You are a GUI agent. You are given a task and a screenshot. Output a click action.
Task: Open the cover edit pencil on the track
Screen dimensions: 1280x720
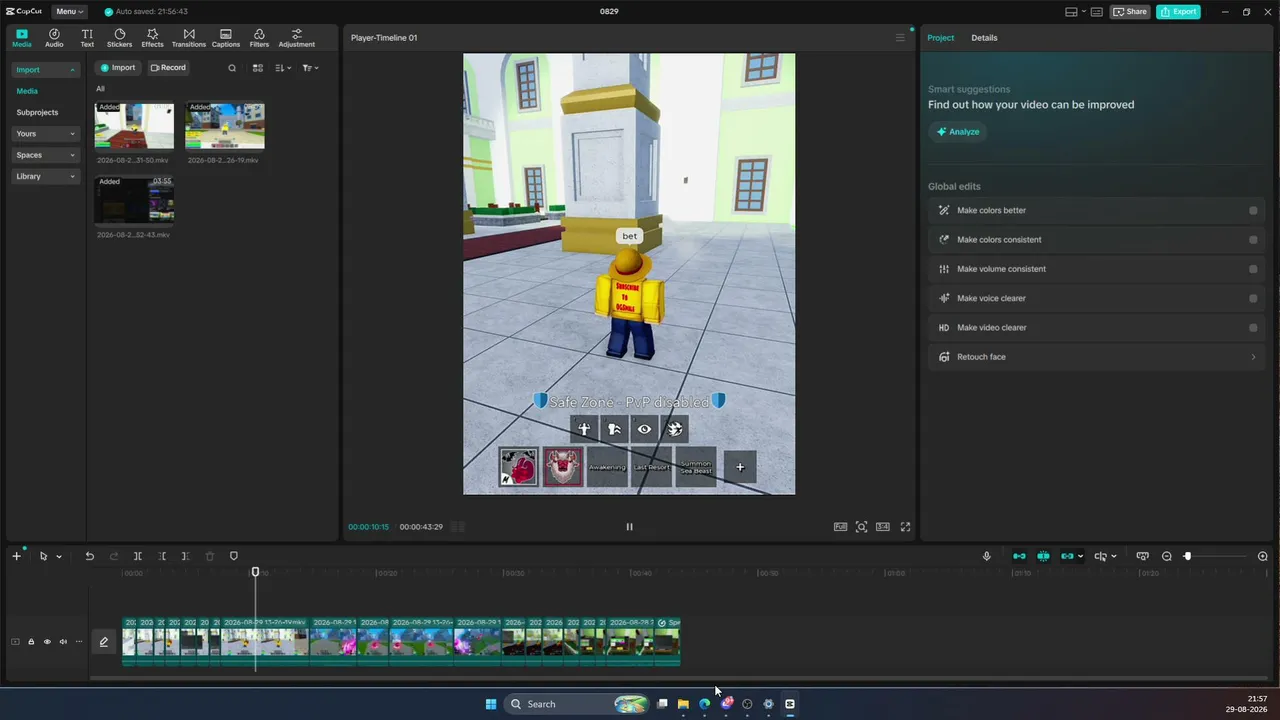(x=104, y=642)
